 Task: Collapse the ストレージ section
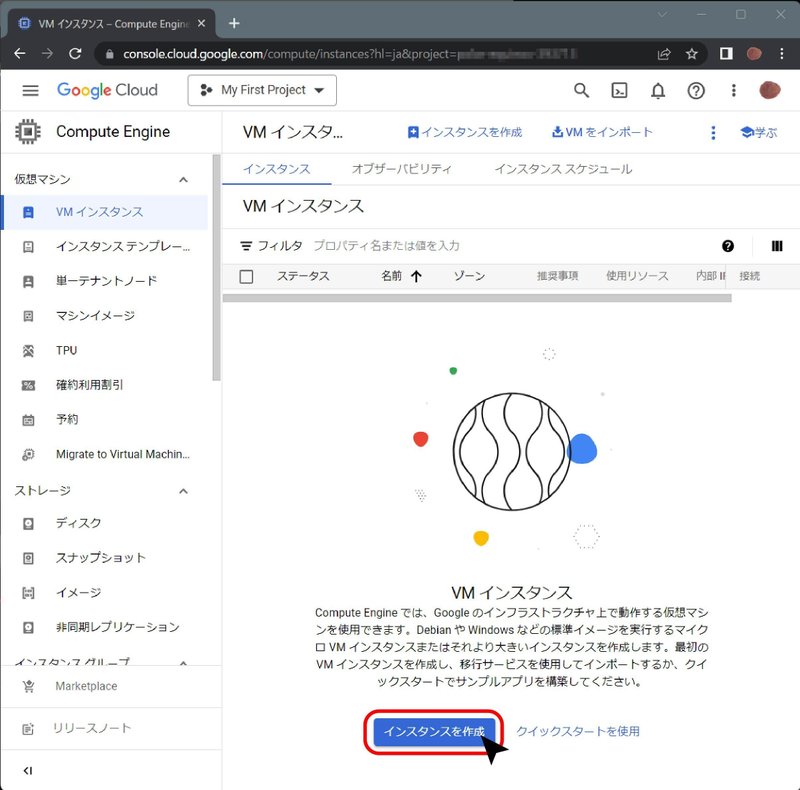coord(184,491)
